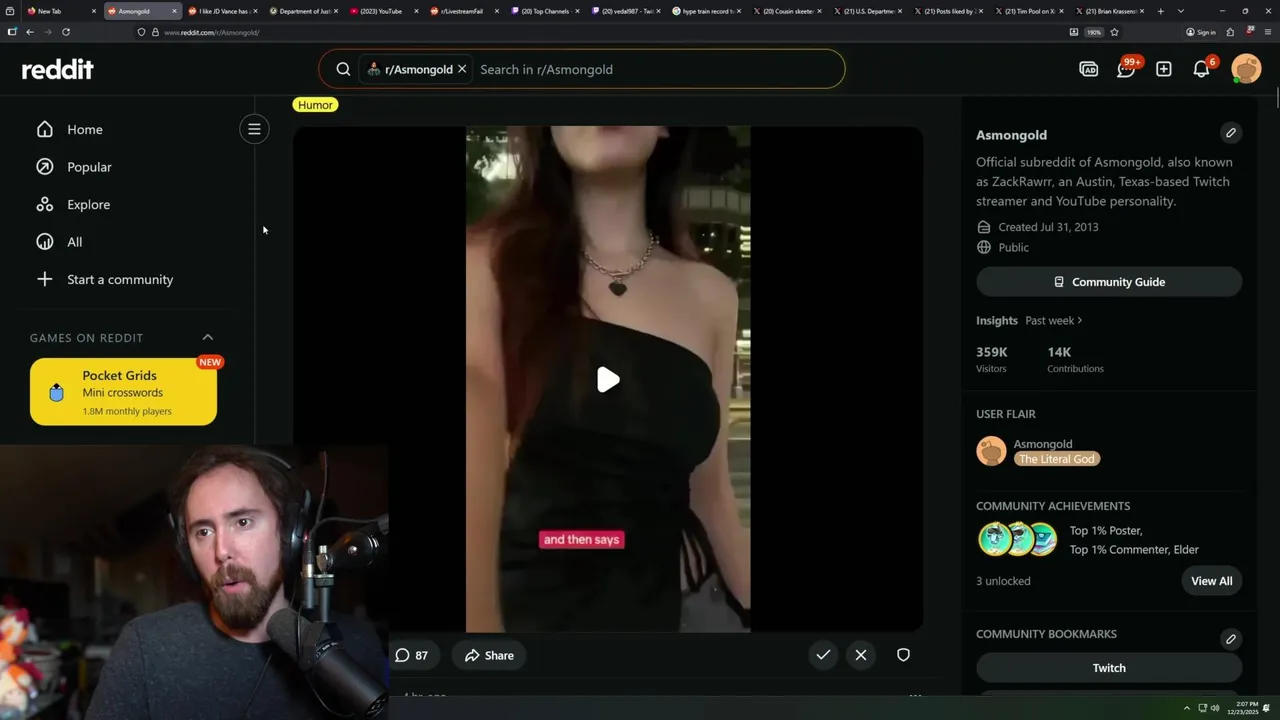Open chat messages with 99+ badge
Viewport: 1280px width, 720px height.
click(x=1127, y=68)
